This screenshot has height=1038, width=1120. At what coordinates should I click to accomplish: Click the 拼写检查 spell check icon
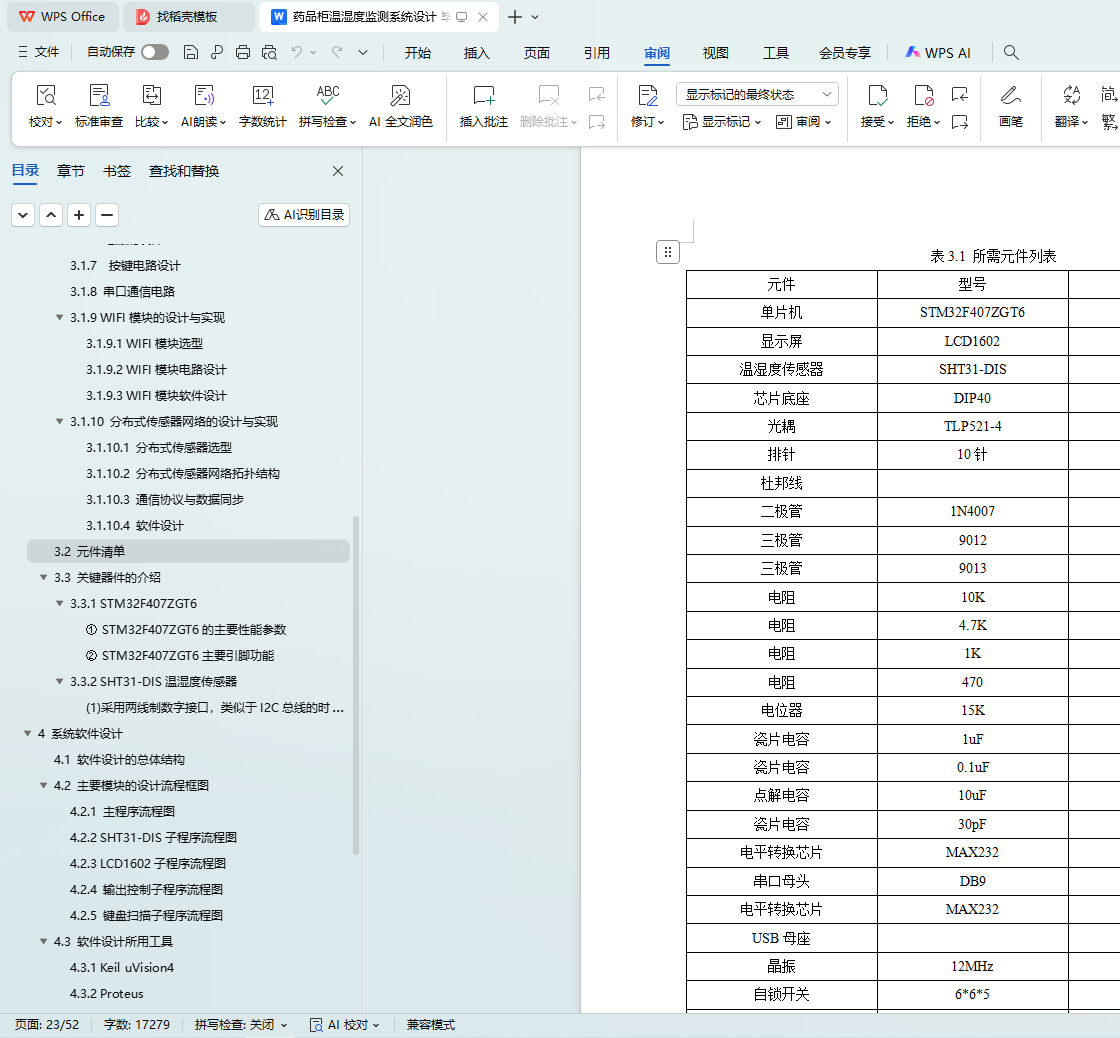(x=328, y=97)
